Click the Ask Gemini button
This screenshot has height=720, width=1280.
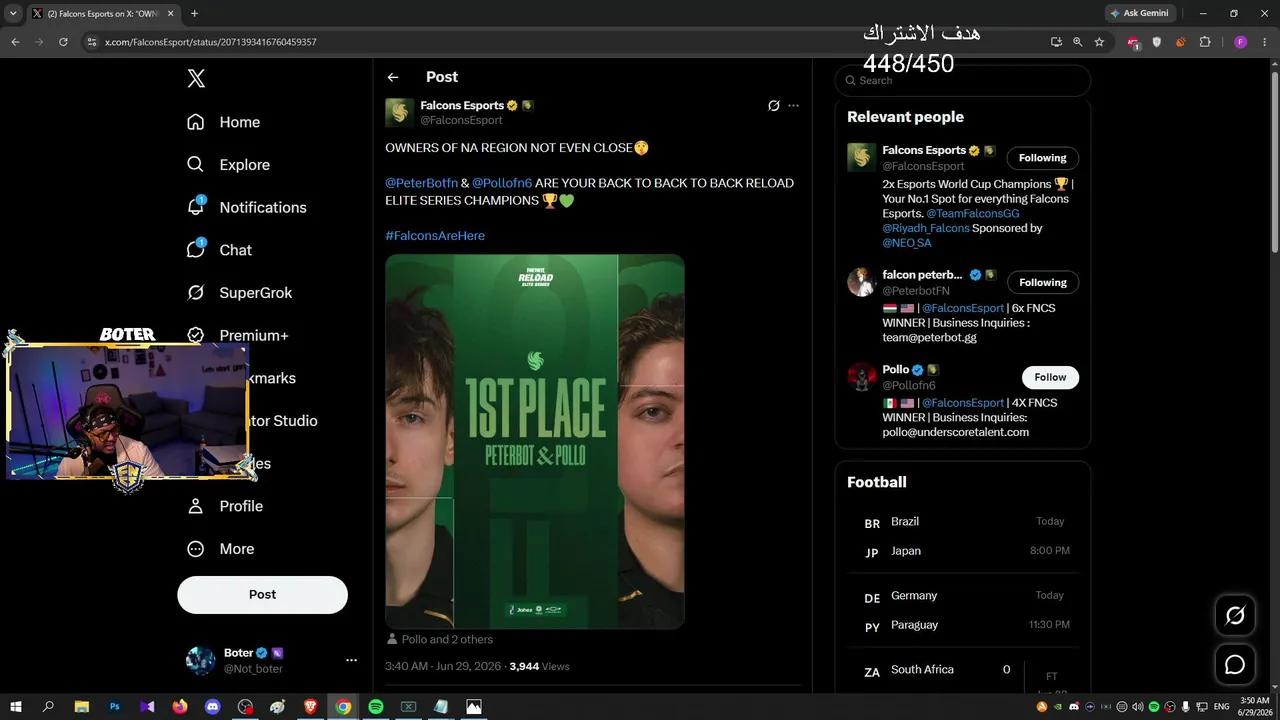pyautogui.click(x=1138, y=13)
